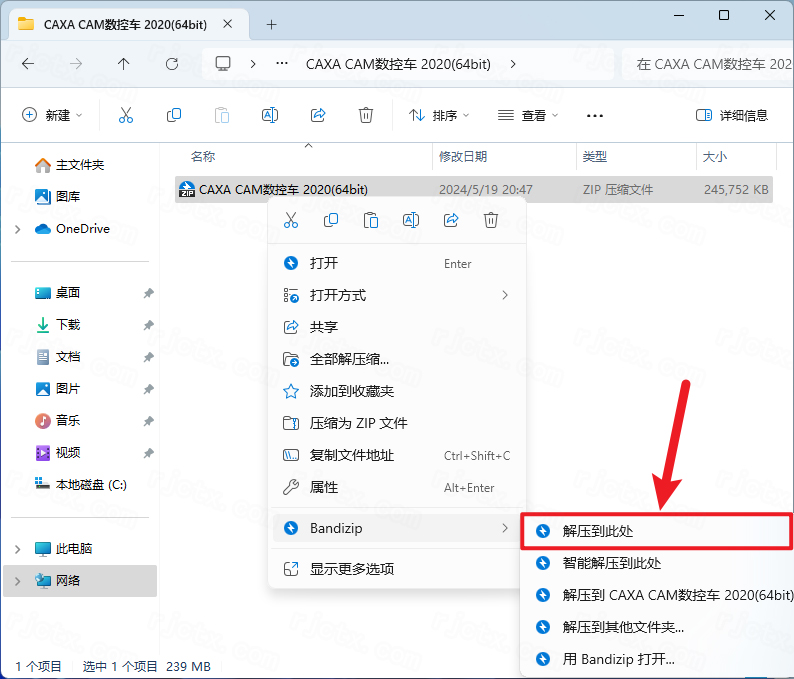The height and width of the screenshot is (679, 794).
Task: Click the rename icon in context menu
Action: coord(410,220)
